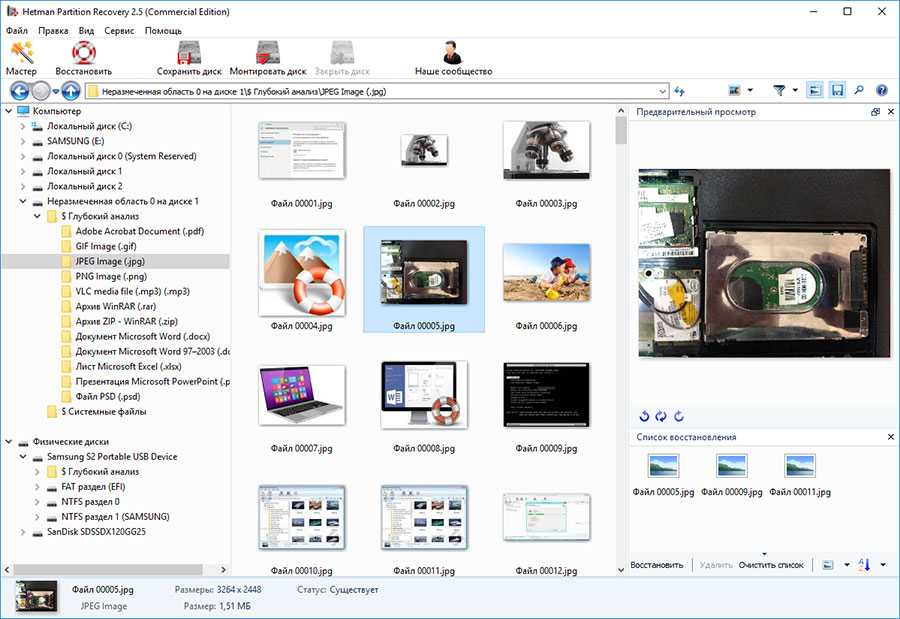The height and width of the screenshot is (619, 900).
Task: Click Восстановить button under recovery list
Action: pyautogui.click(x=657, y=565)
